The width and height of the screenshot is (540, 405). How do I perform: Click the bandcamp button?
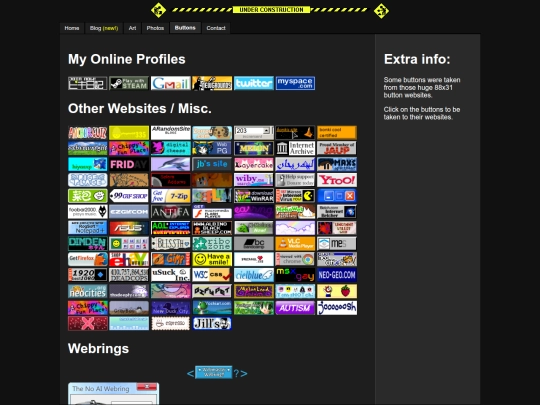click(x=254, y=243)
